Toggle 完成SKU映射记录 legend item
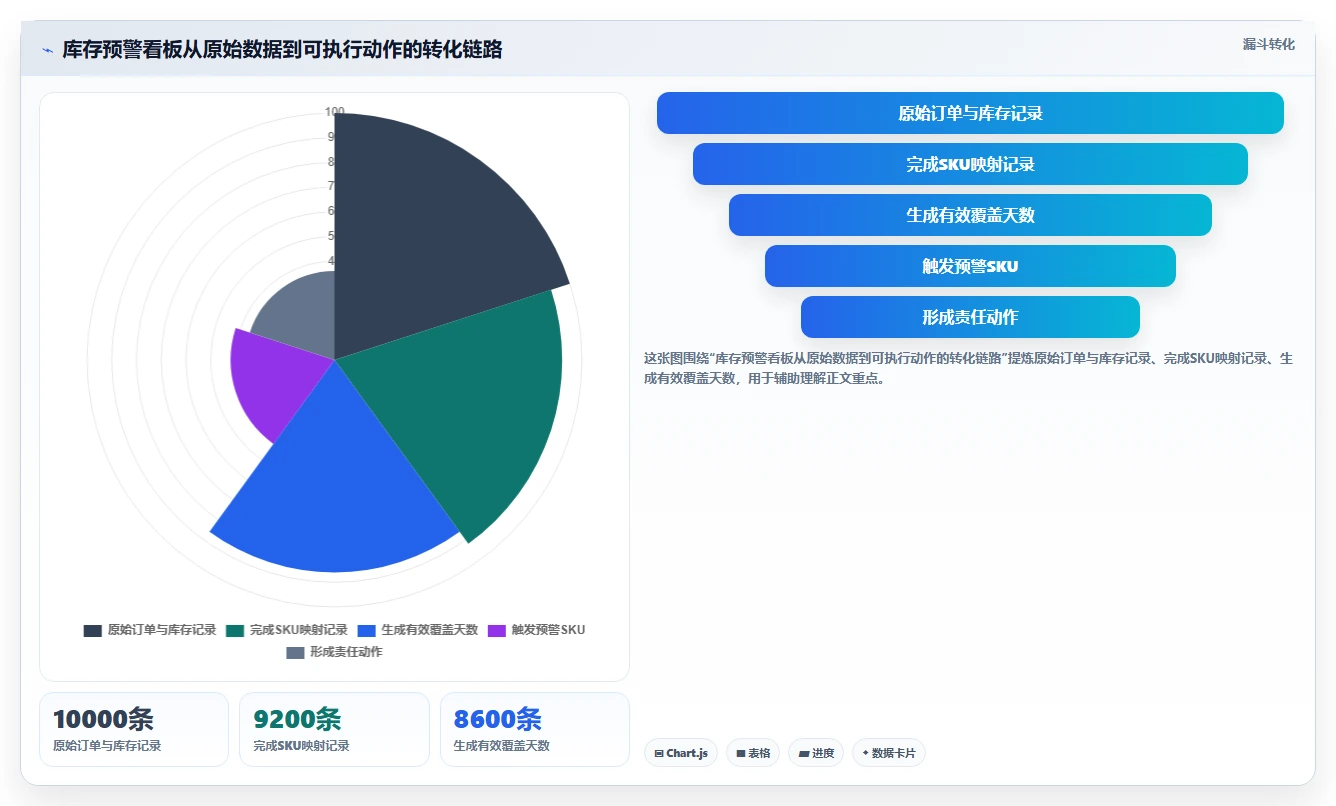The image size is (1336, 806). pos(287,630)
